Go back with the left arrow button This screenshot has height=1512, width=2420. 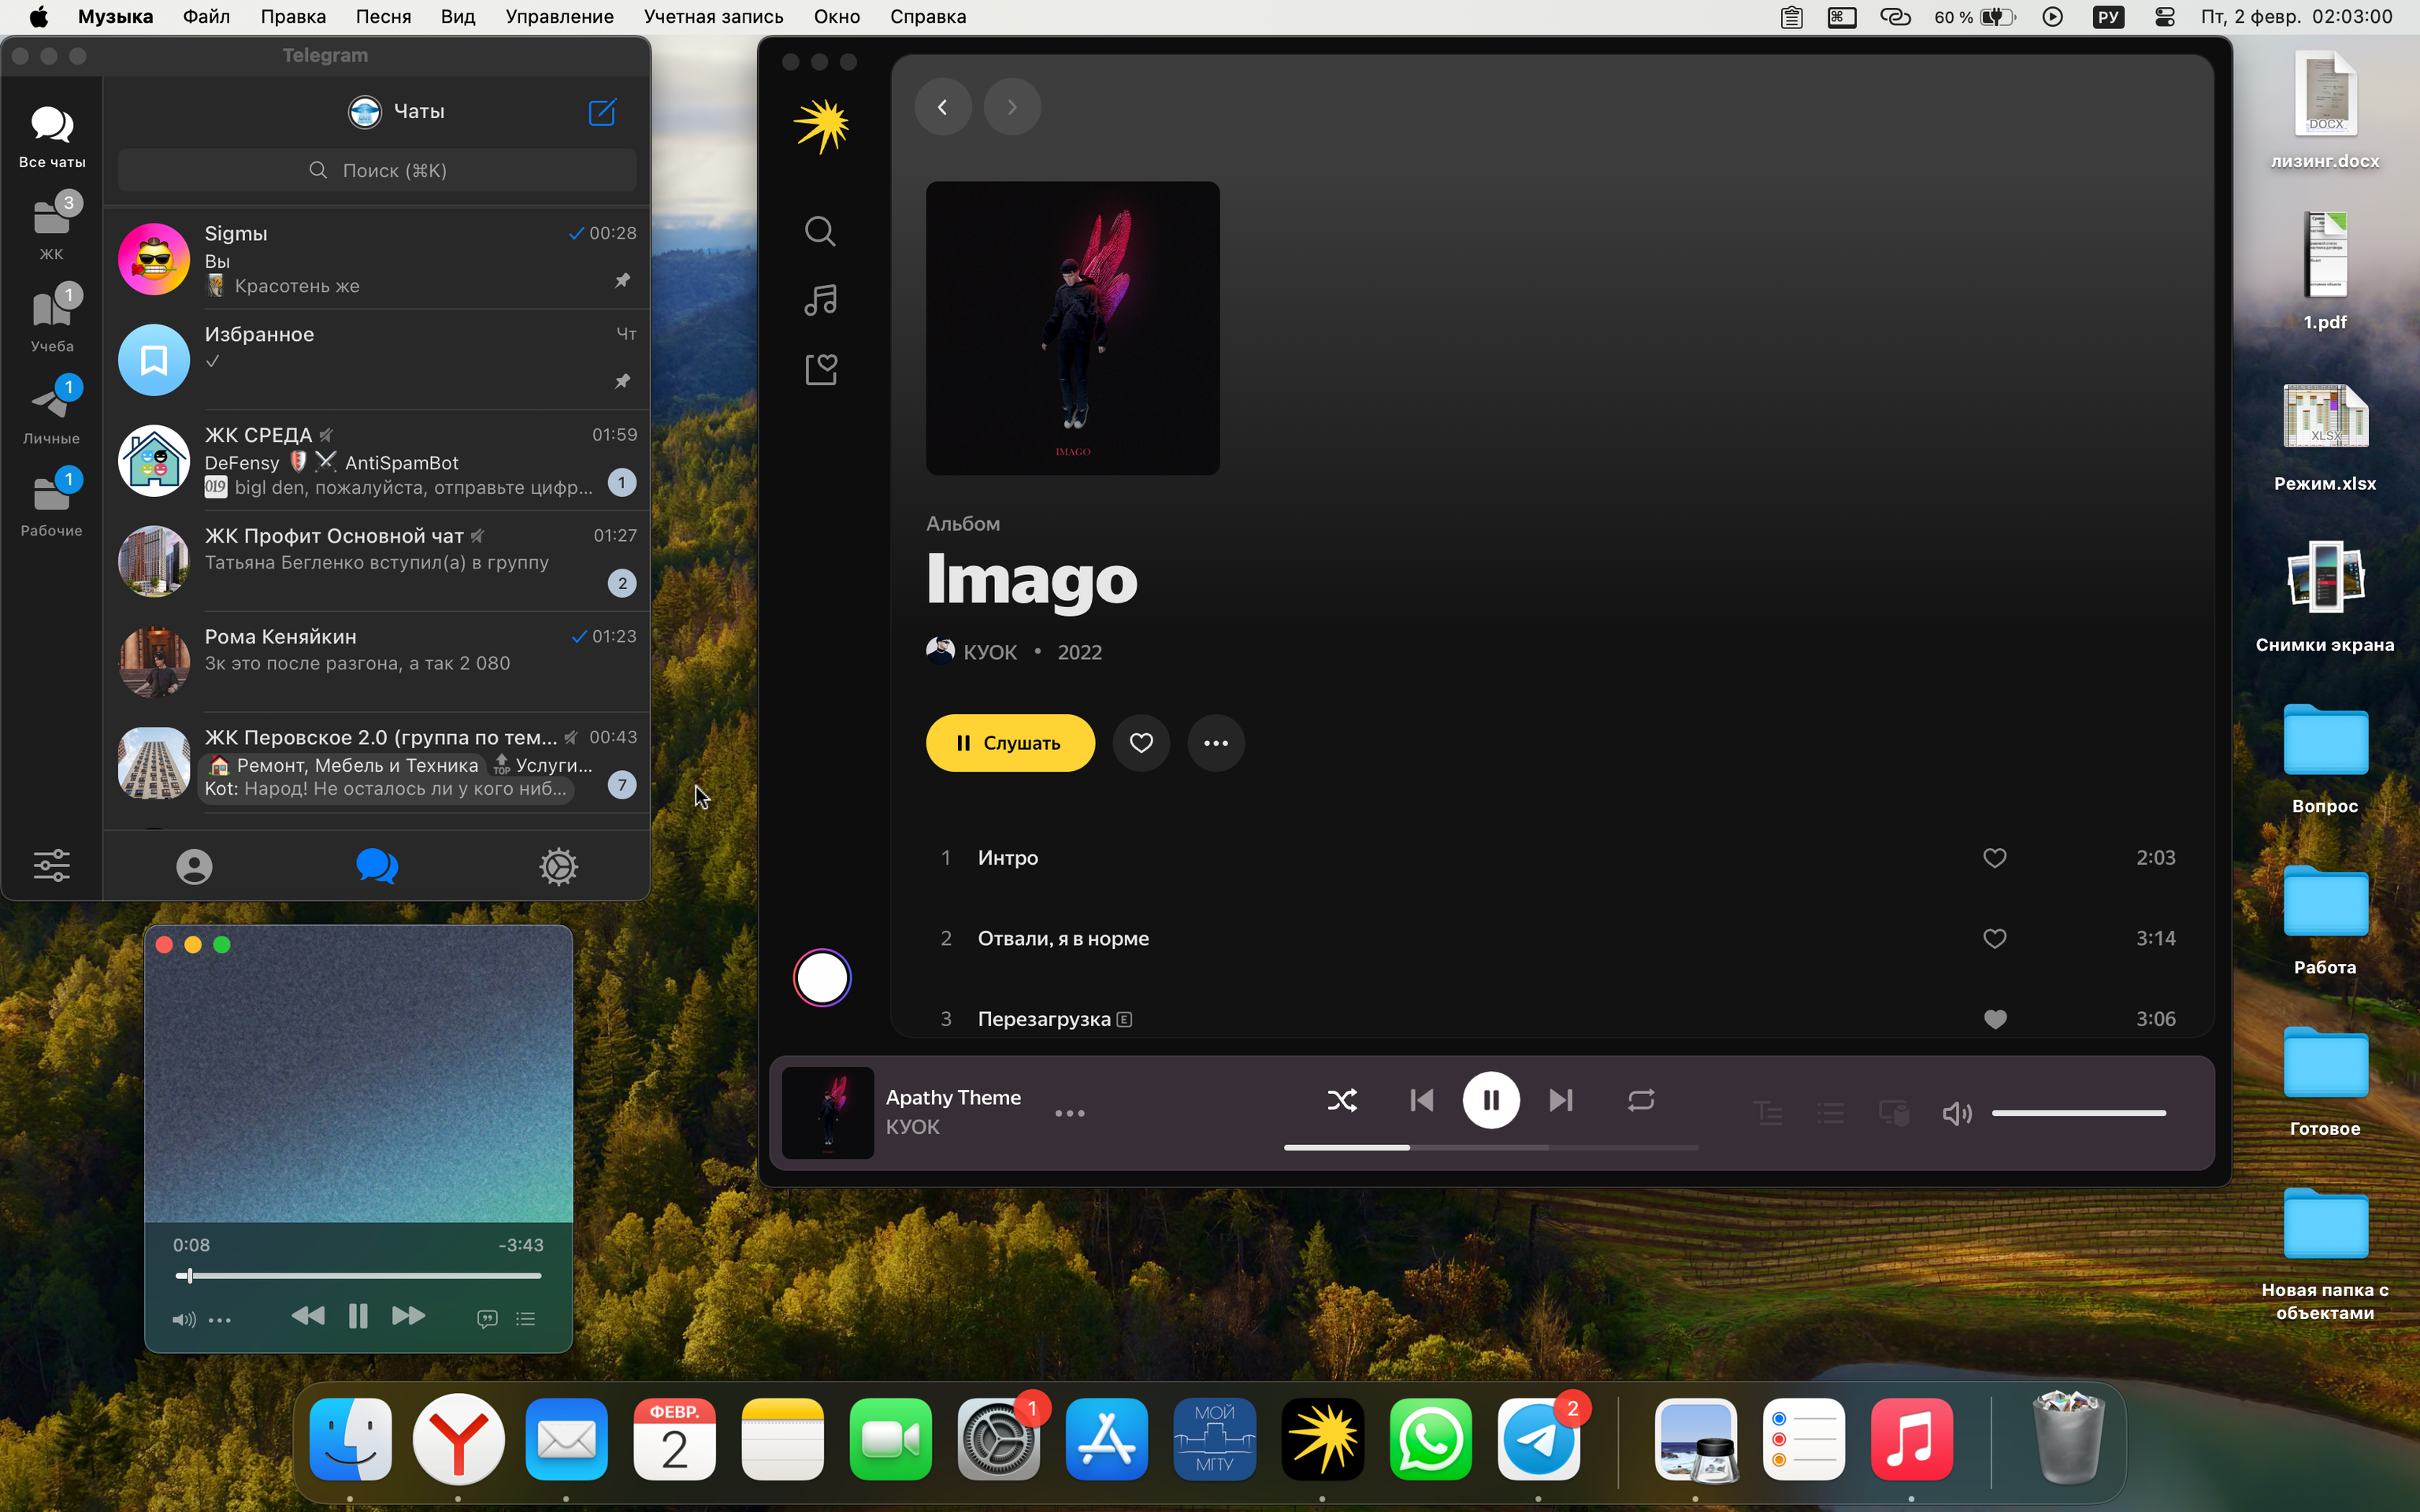pyautogui.click(x=942, y=107)
